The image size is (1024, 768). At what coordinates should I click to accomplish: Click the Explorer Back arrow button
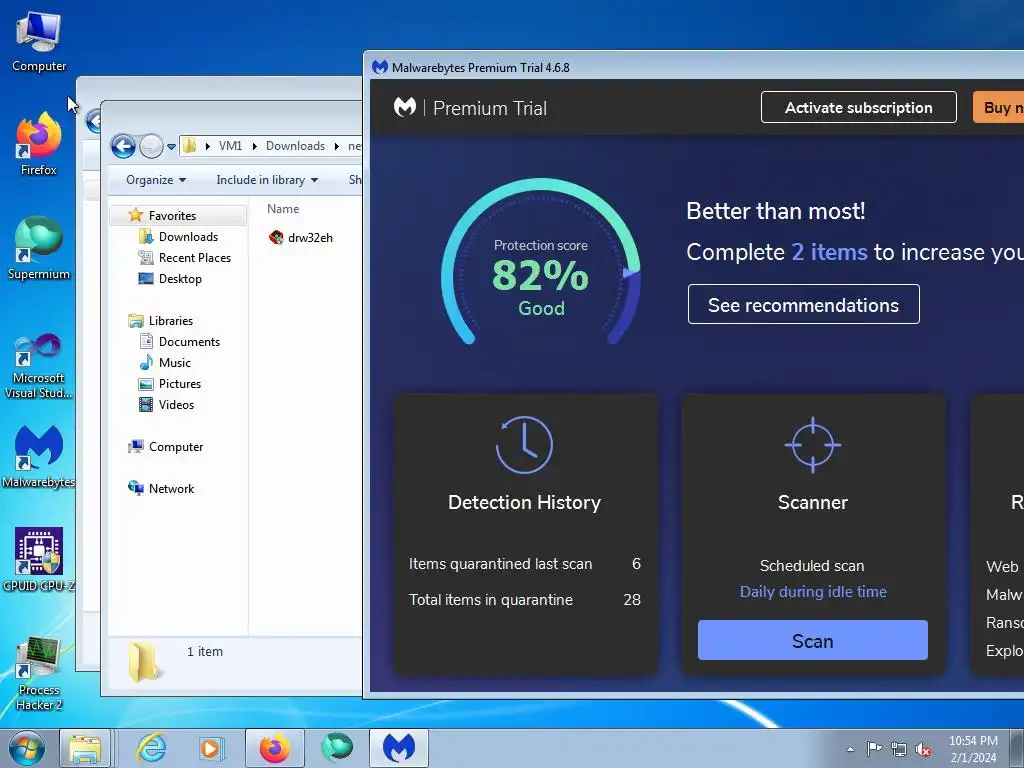pos(123,146)
